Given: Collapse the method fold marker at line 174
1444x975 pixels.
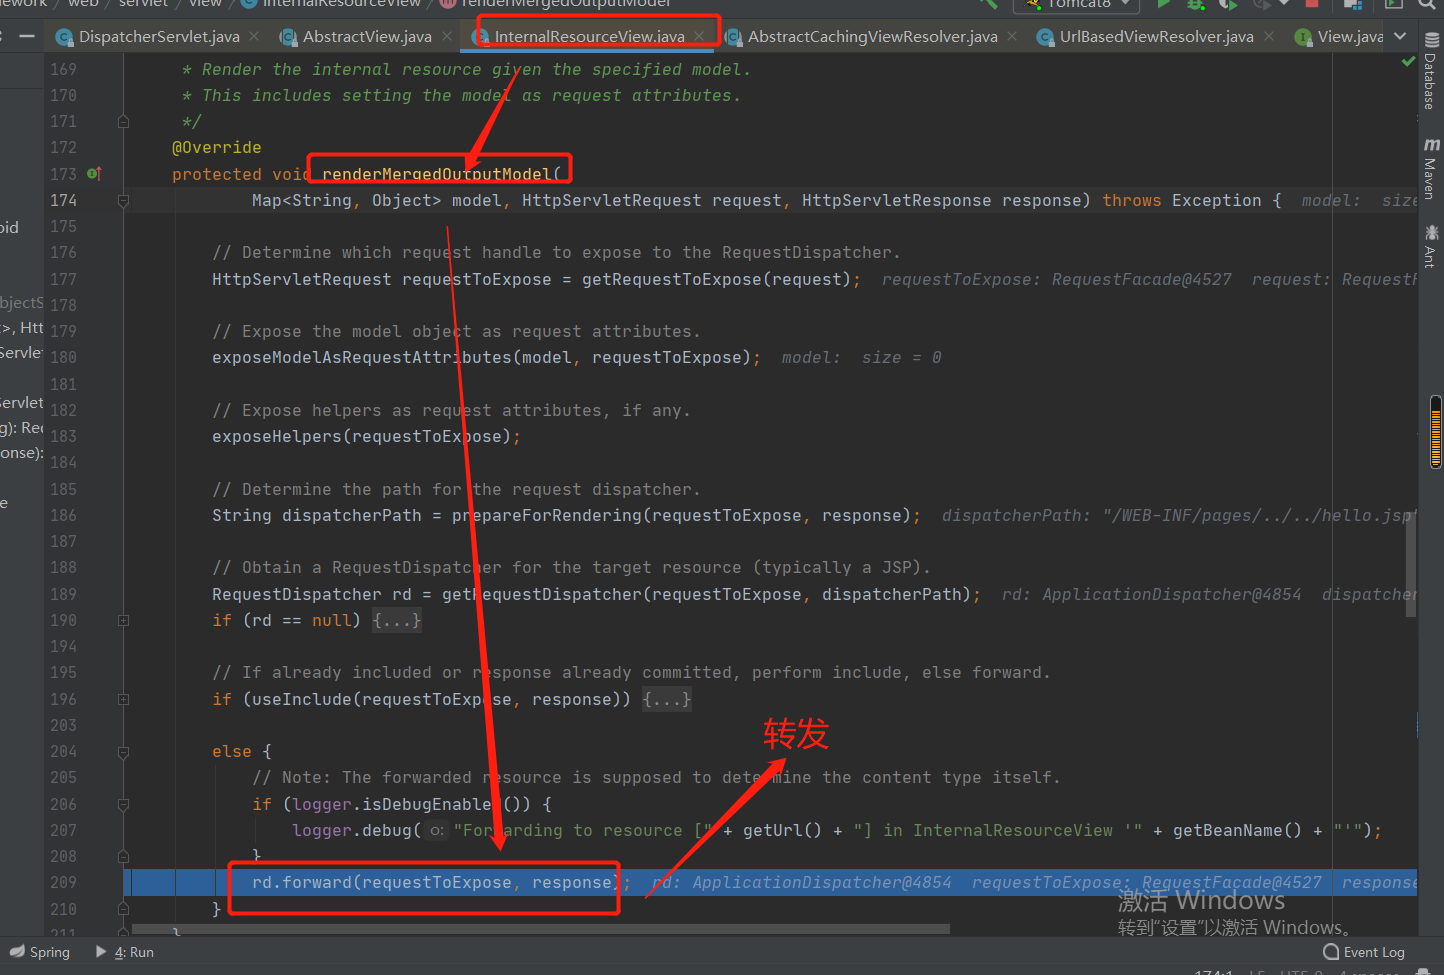Looking at the screenshot, I should (x=123, y=200).
